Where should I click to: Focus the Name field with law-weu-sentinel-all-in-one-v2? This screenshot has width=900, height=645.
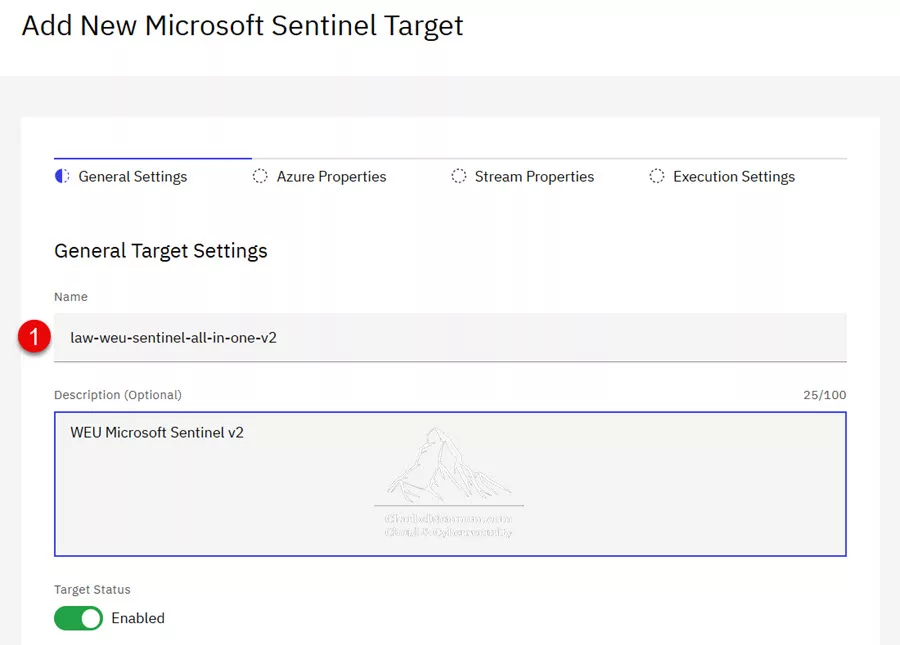pos(450,337)
